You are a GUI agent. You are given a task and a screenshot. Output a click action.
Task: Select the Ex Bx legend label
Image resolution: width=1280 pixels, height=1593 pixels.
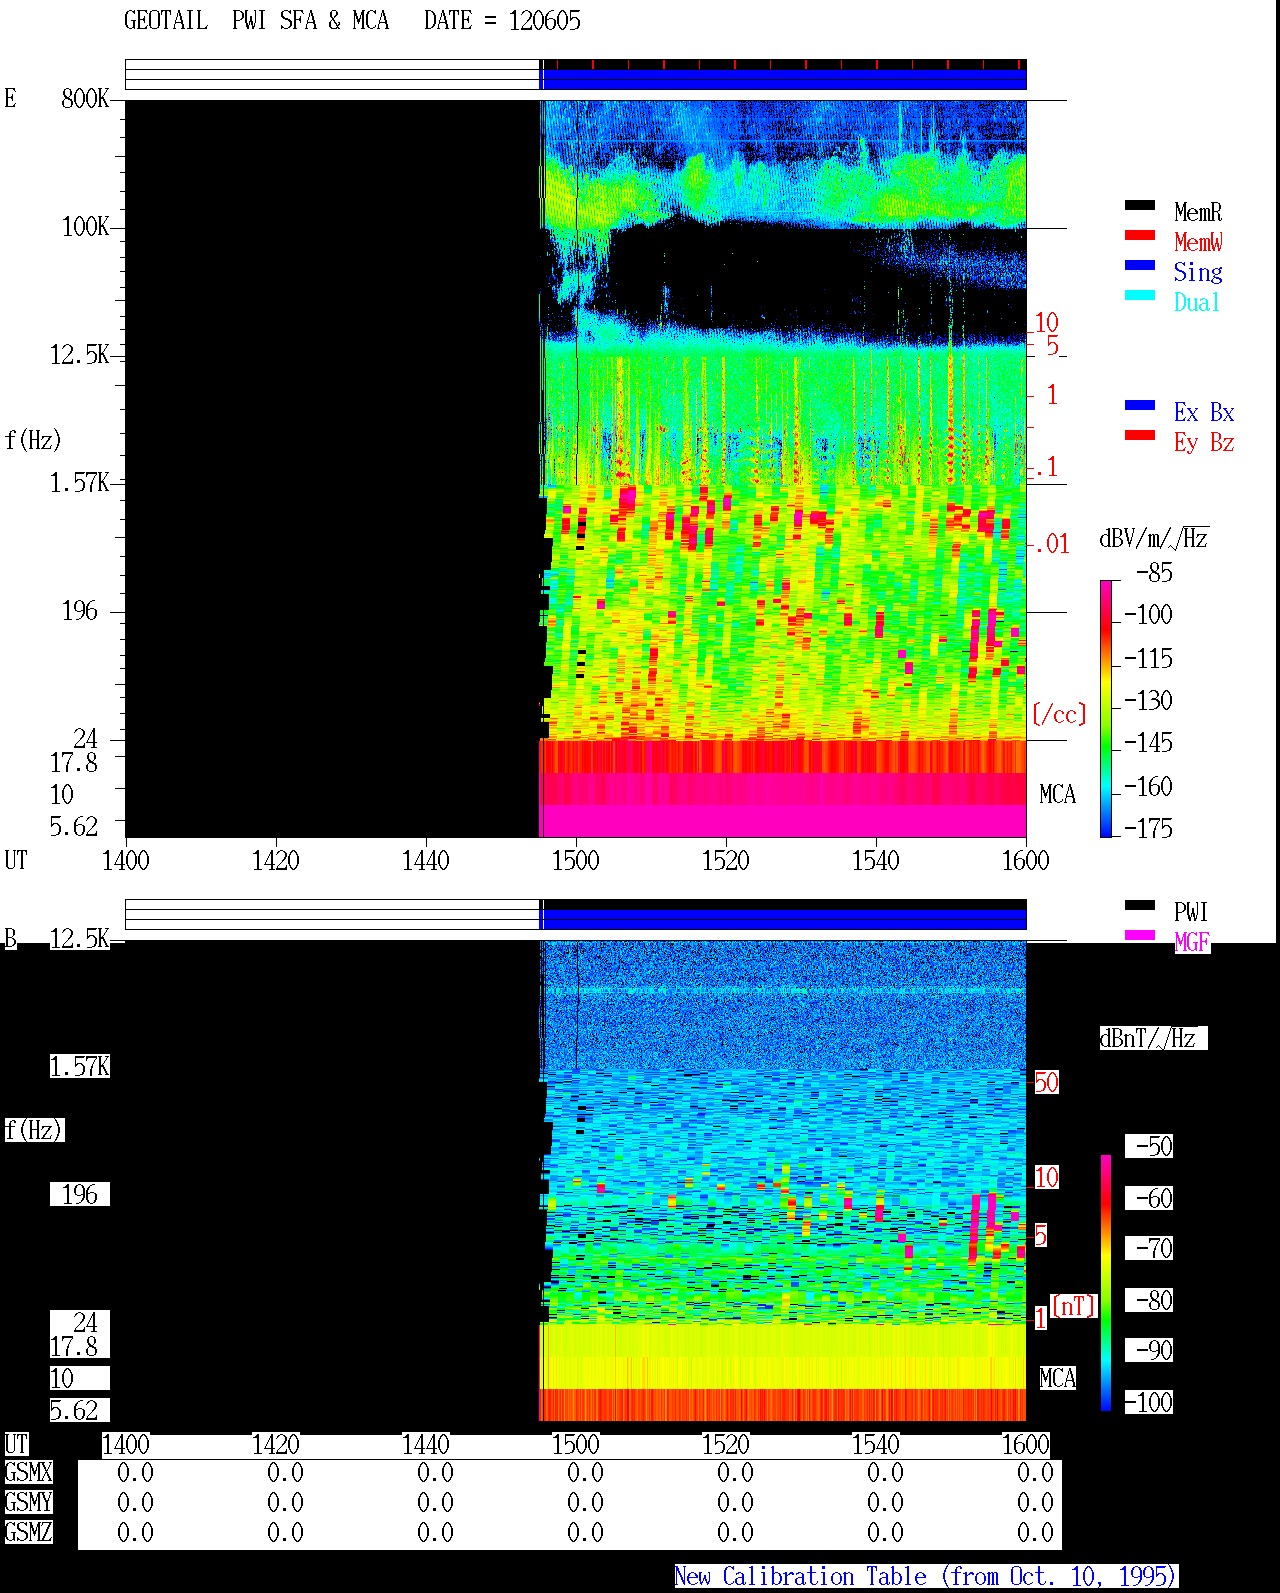1204,412
